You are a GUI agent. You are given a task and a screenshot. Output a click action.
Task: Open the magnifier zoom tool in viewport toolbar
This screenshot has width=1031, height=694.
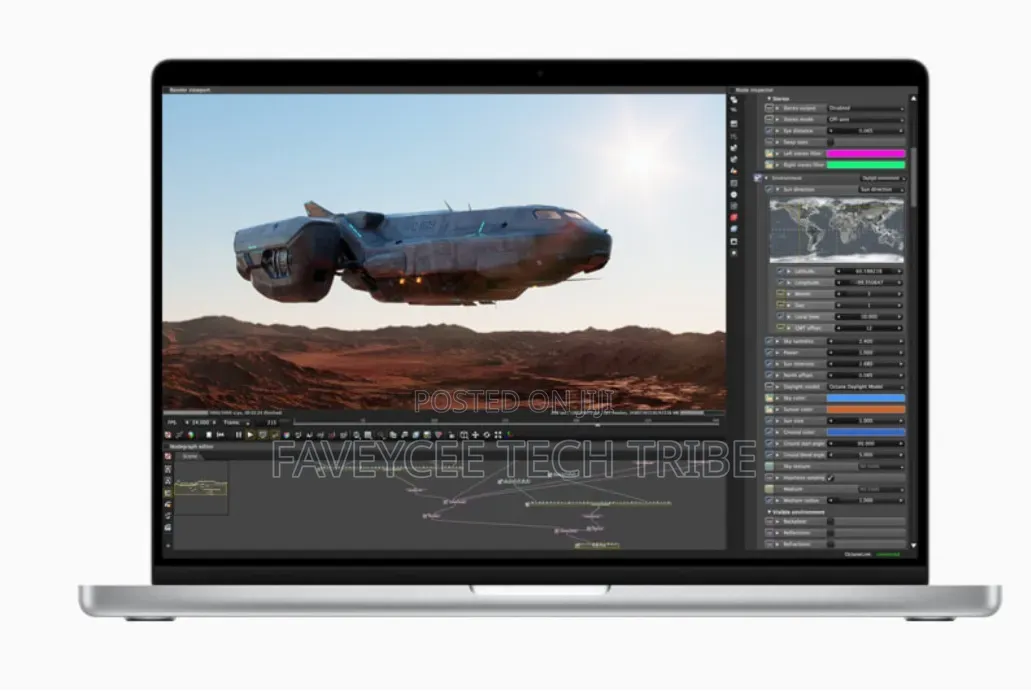point(356,435)
